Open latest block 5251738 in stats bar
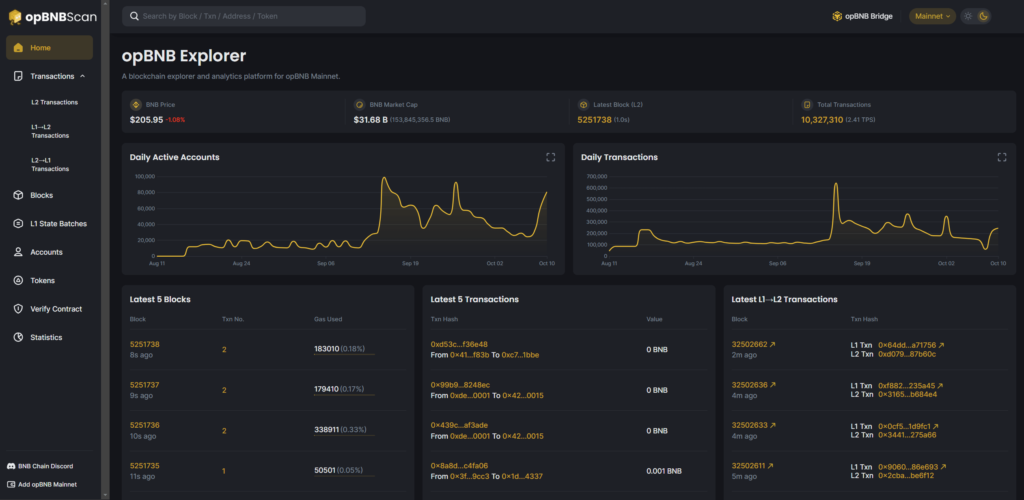This screenshot has height=500, width=1024. click(x=594, y=120)
